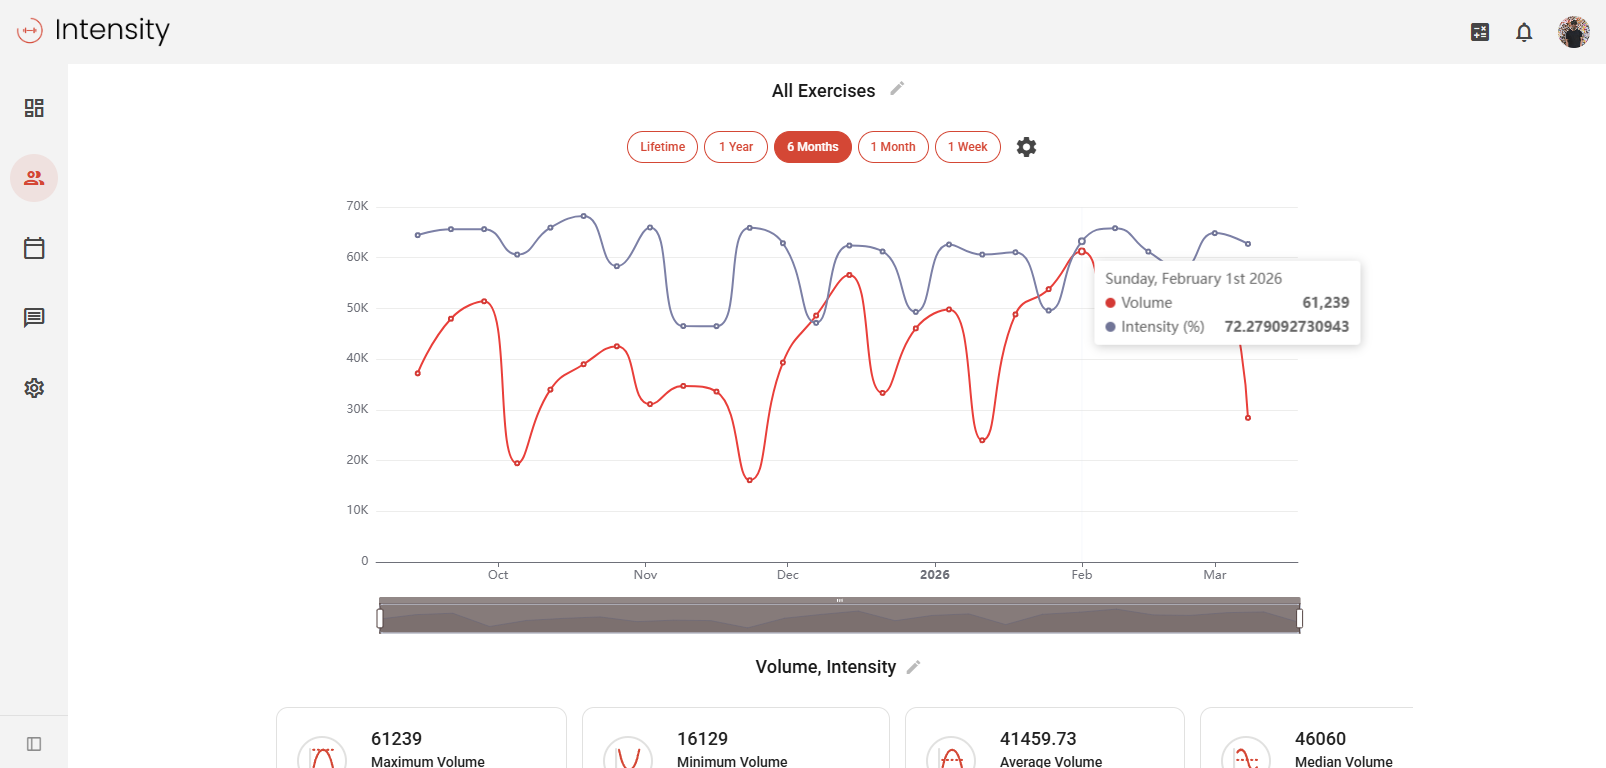The height and width of the screenshot is (768, 1606).
Task: Open the chat messages sidebar icon
Action: click(34, 318)
